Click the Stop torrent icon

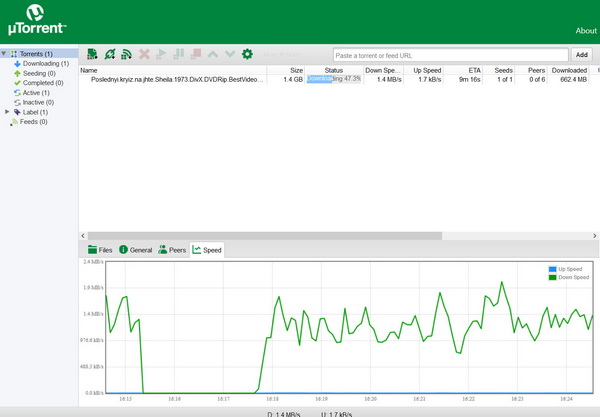[195, 54]
